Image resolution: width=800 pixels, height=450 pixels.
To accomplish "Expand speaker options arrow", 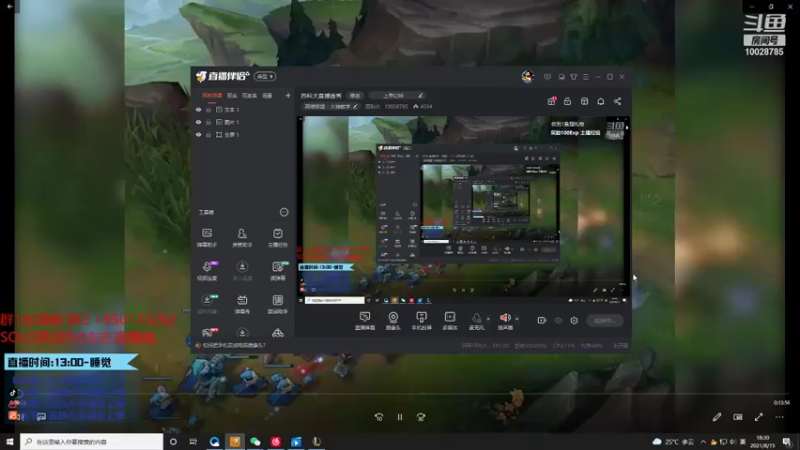I will click(x=517, y=319).
